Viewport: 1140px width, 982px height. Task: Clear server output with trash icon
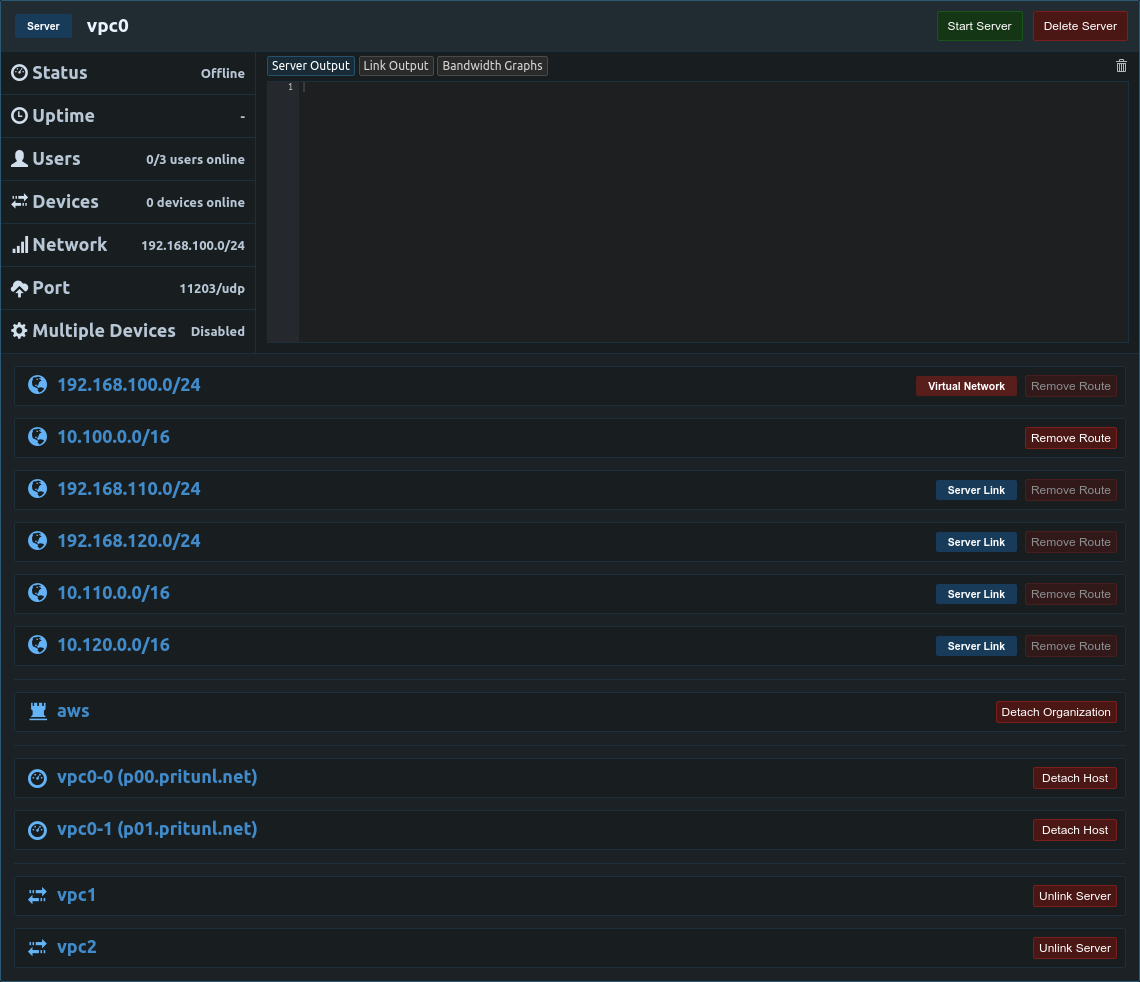coord(1120,66)
